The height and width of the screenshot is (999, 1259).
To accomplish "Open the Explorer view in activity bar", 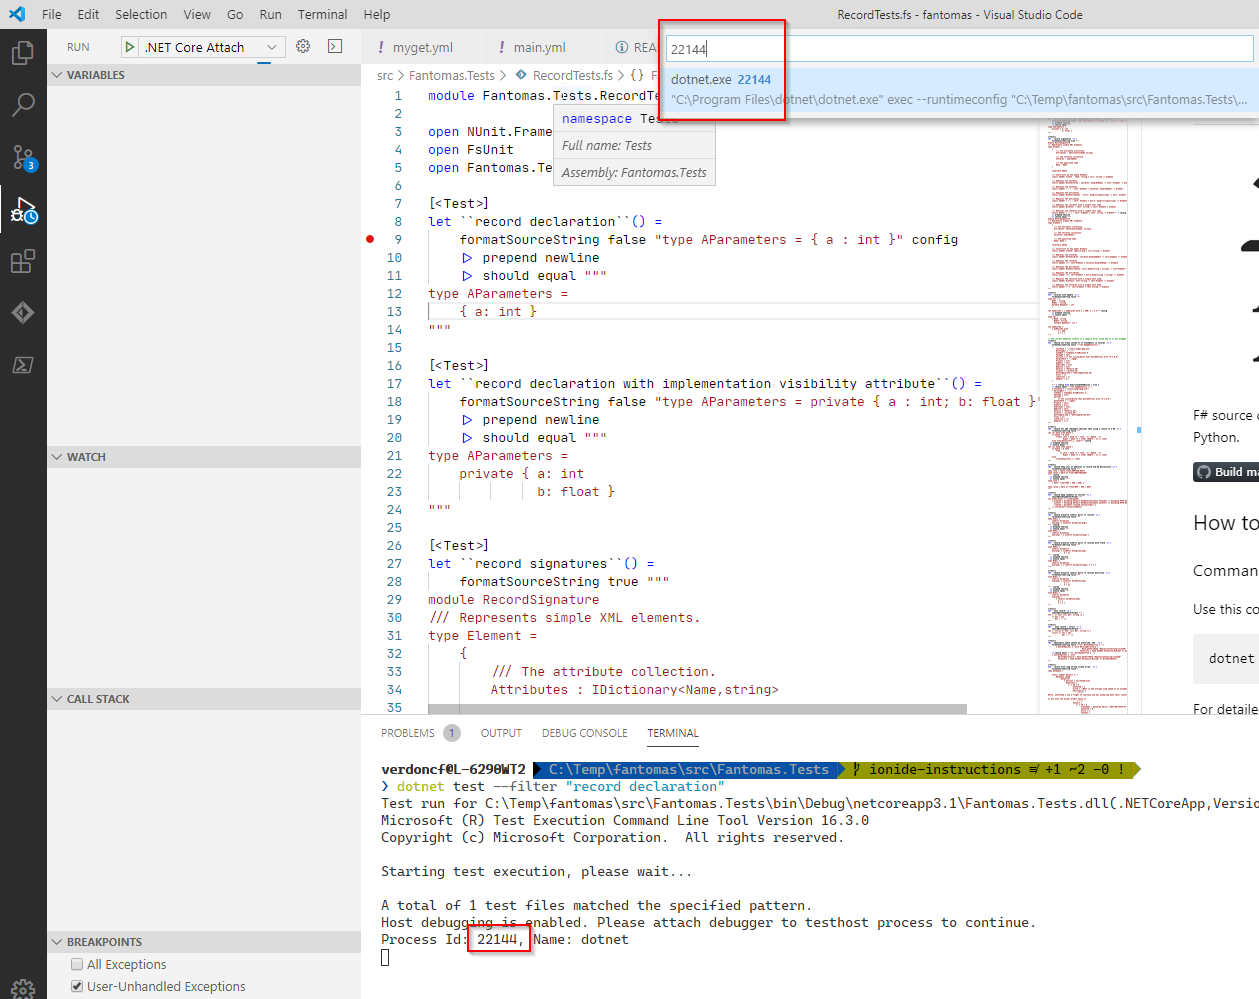I will (x=23, y=52).
